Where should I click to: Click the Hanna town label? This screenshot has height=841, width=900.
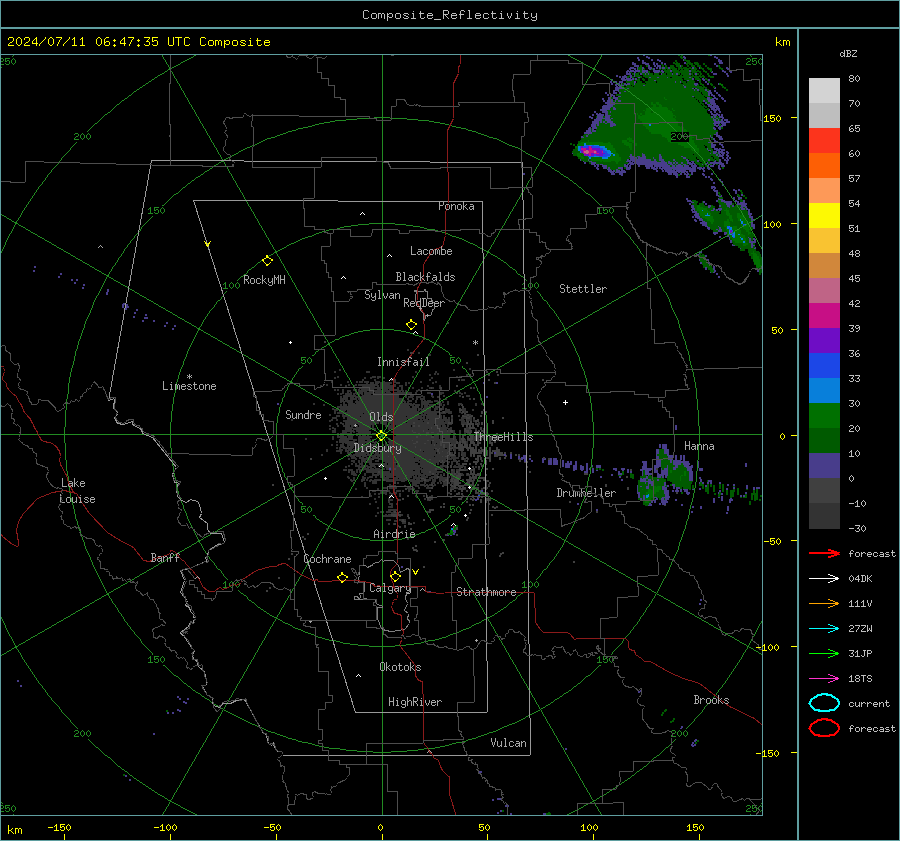coord(699,446)
